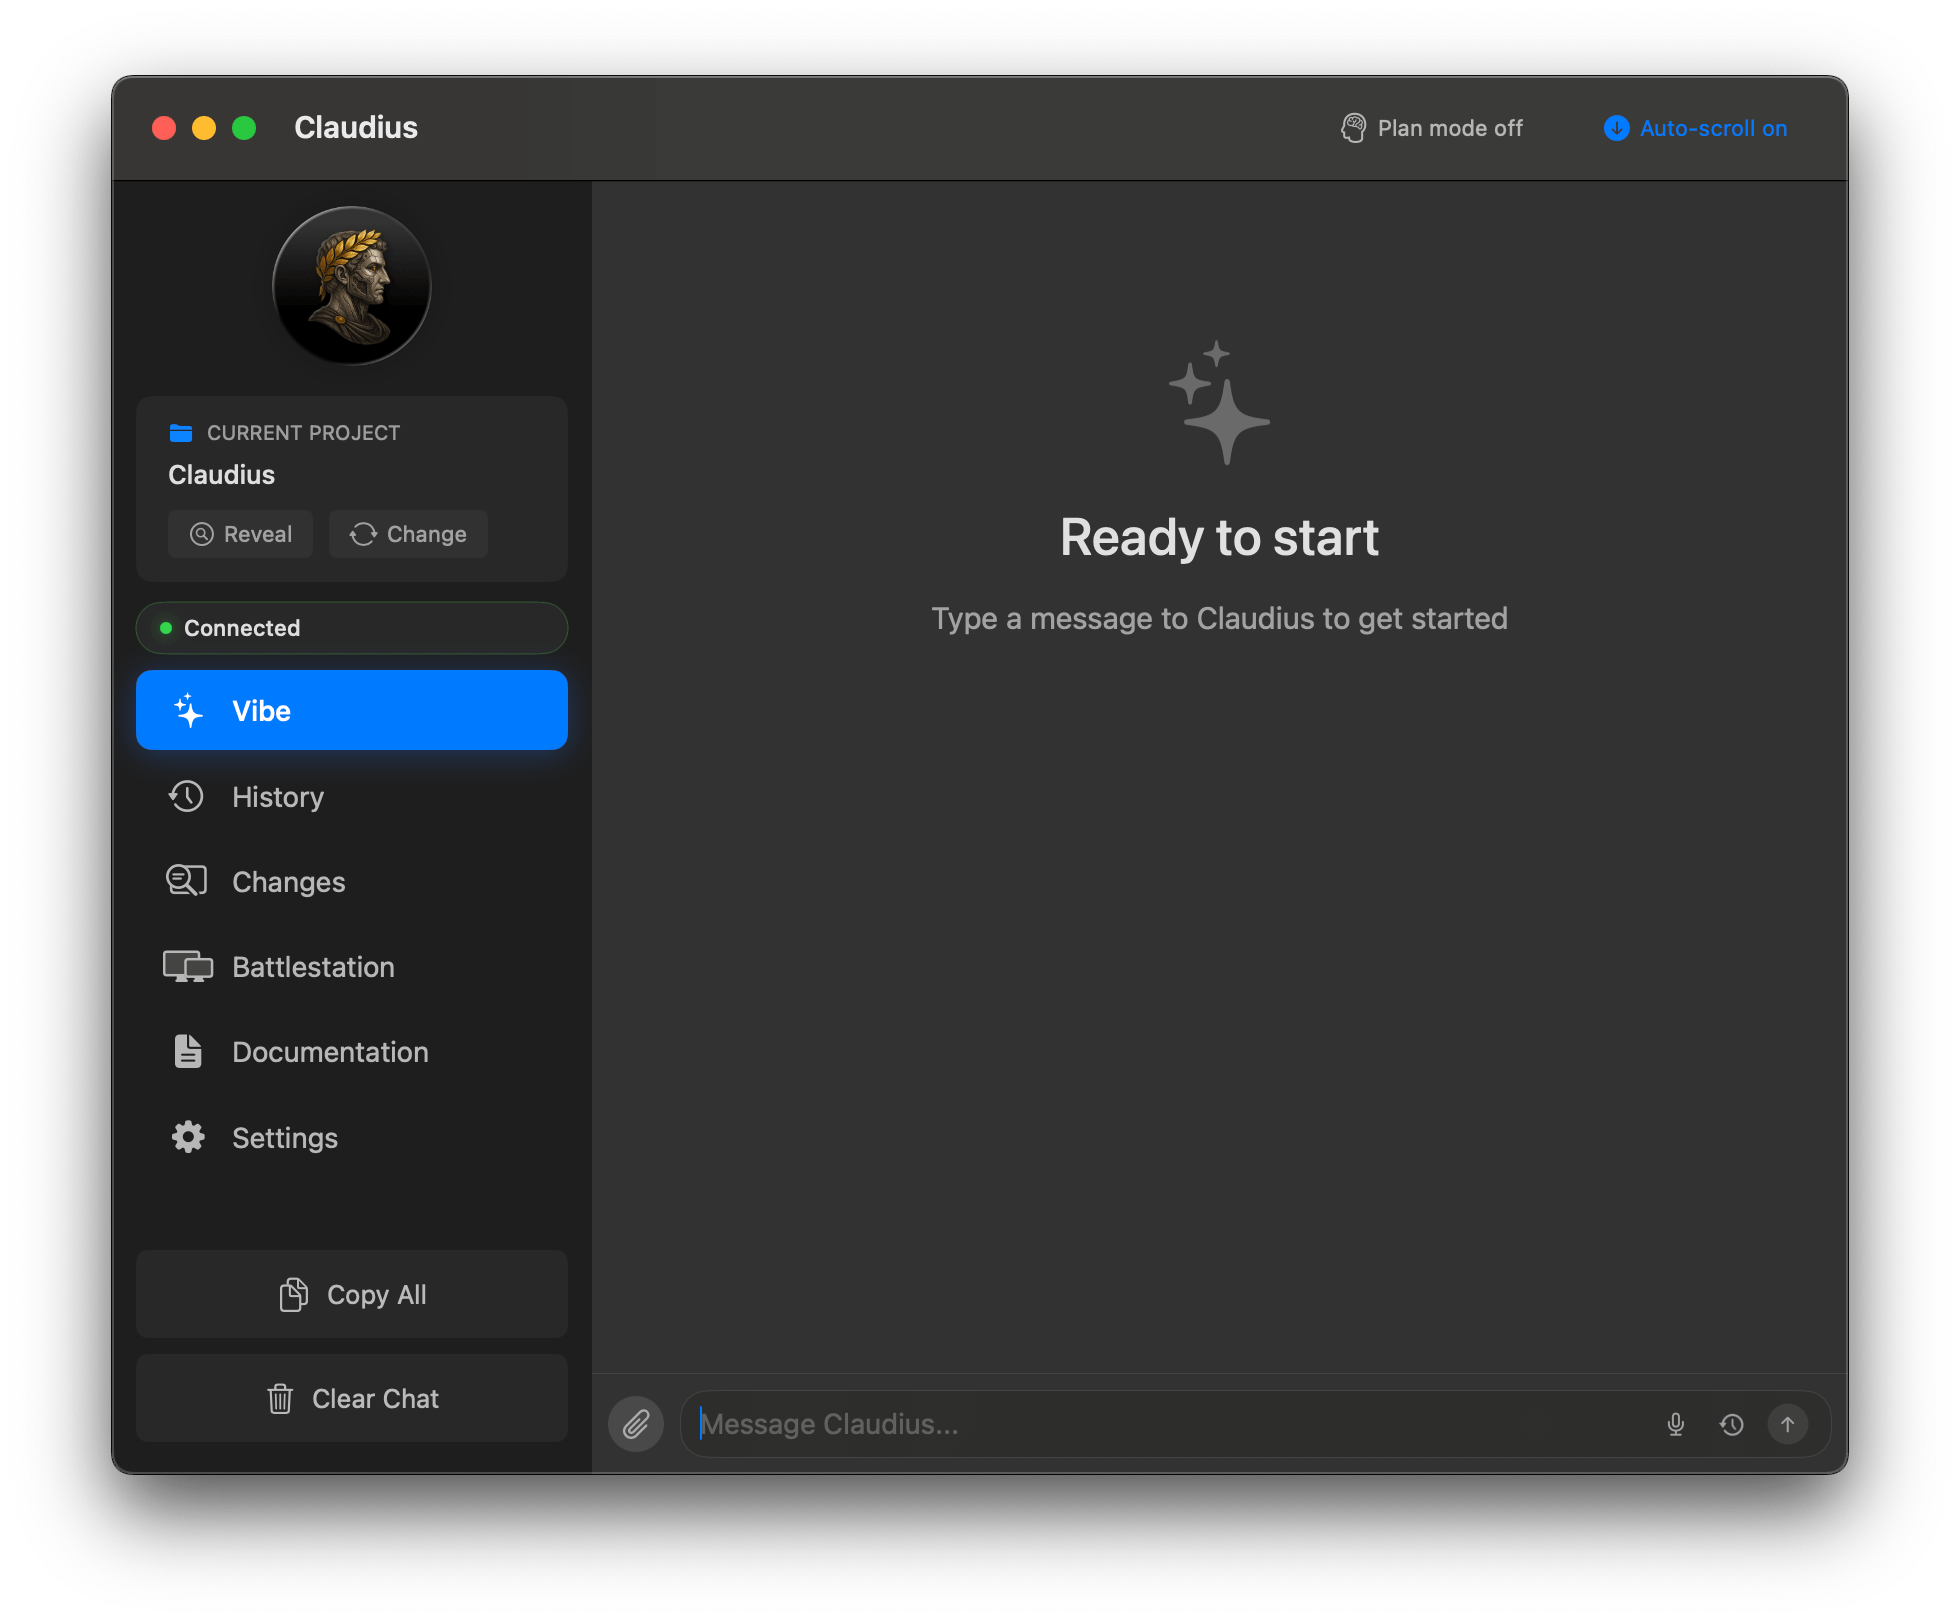Image resolution: width=1960 pixels, height=1622 pixels.
Task: Click the Copy All button
Action: pyautogui.click(x=351, y=1294)
